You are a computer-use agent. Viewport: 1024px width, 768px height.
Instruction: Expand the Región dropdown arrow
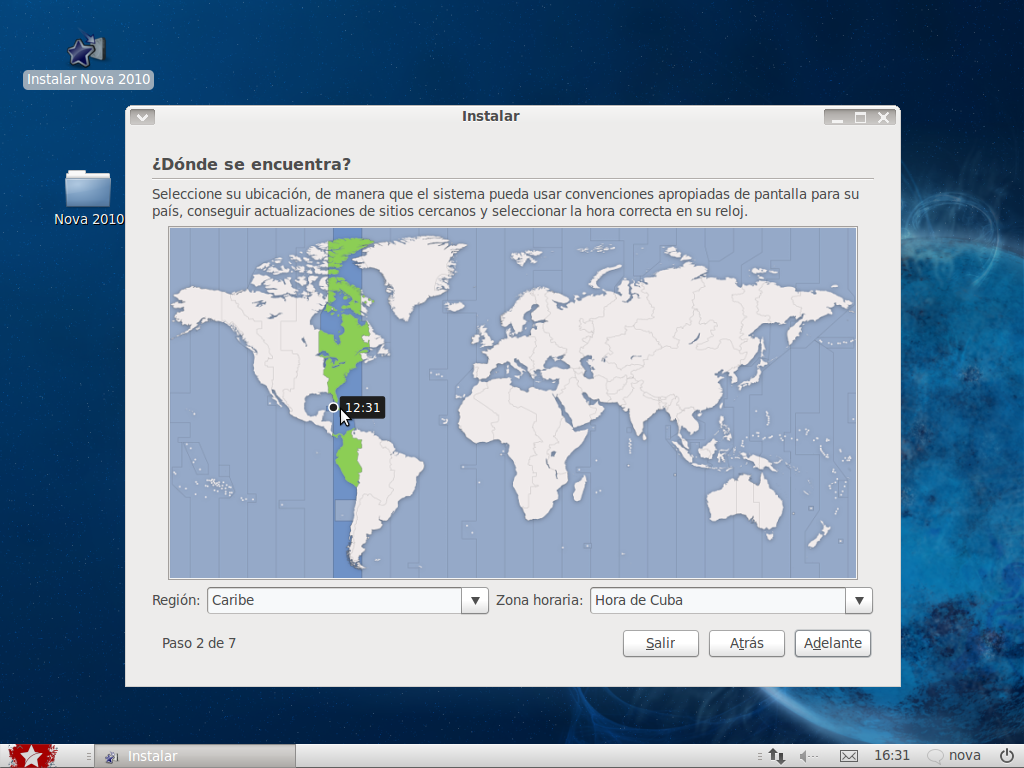click(x=475, y=601)
